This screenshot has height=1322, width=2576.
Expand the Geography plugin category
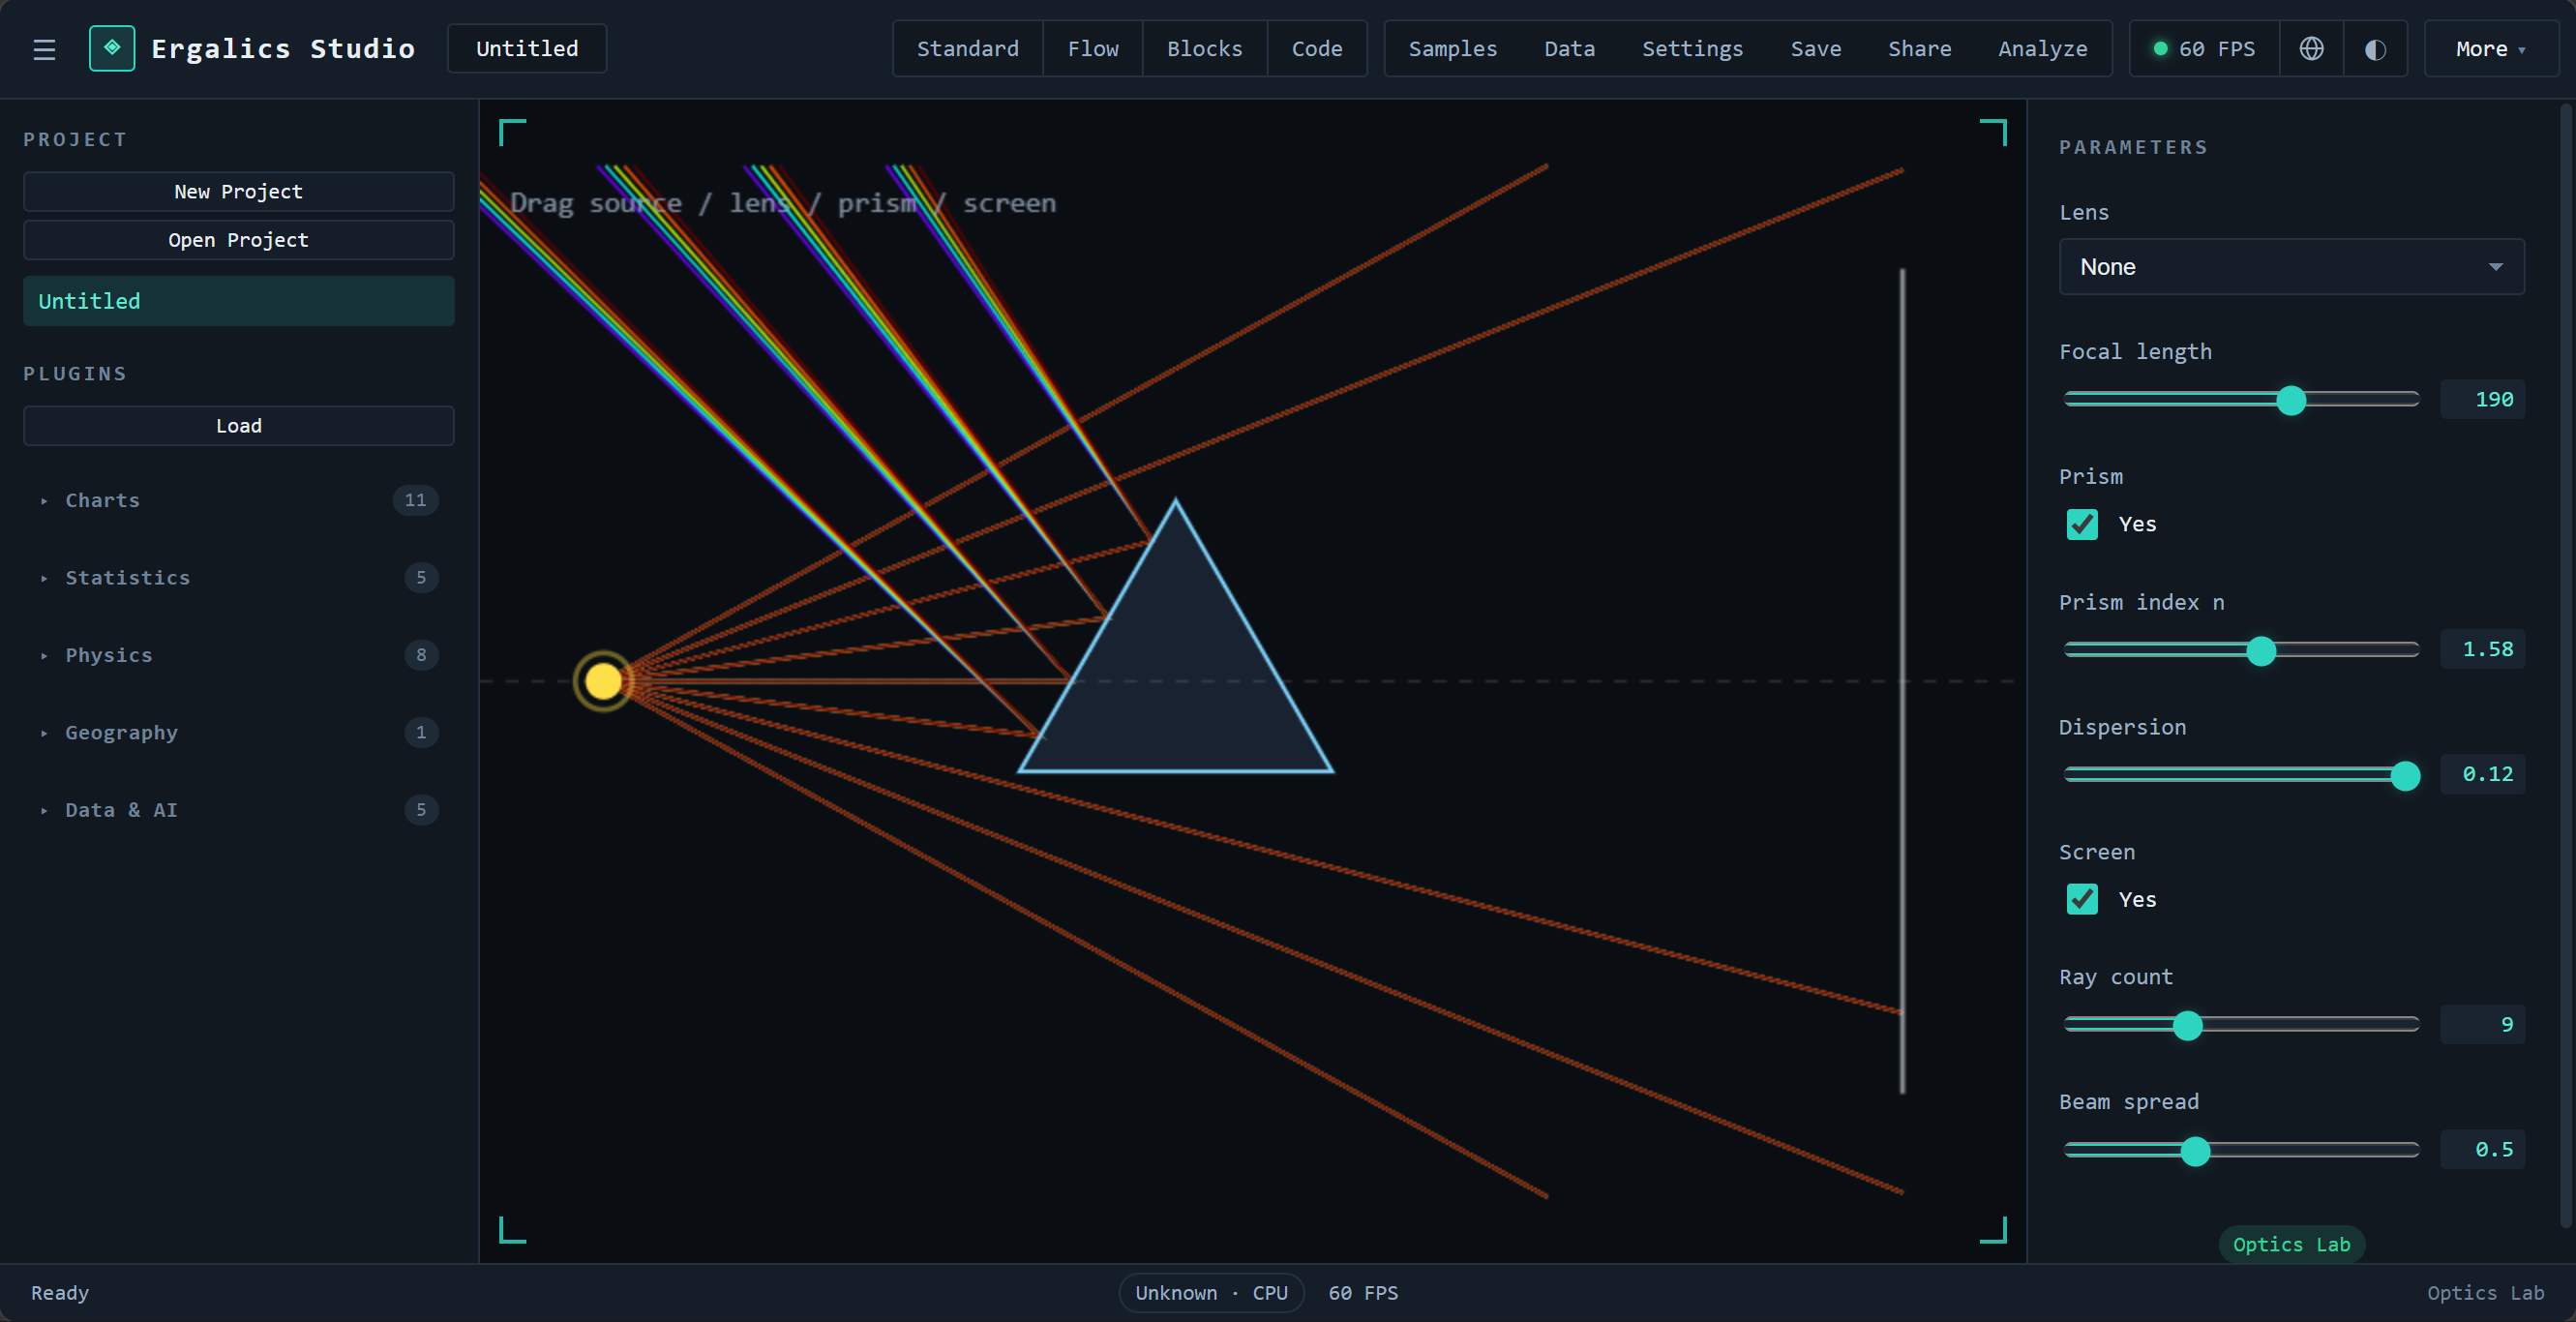pyautogui.click(x=239, y=732)
